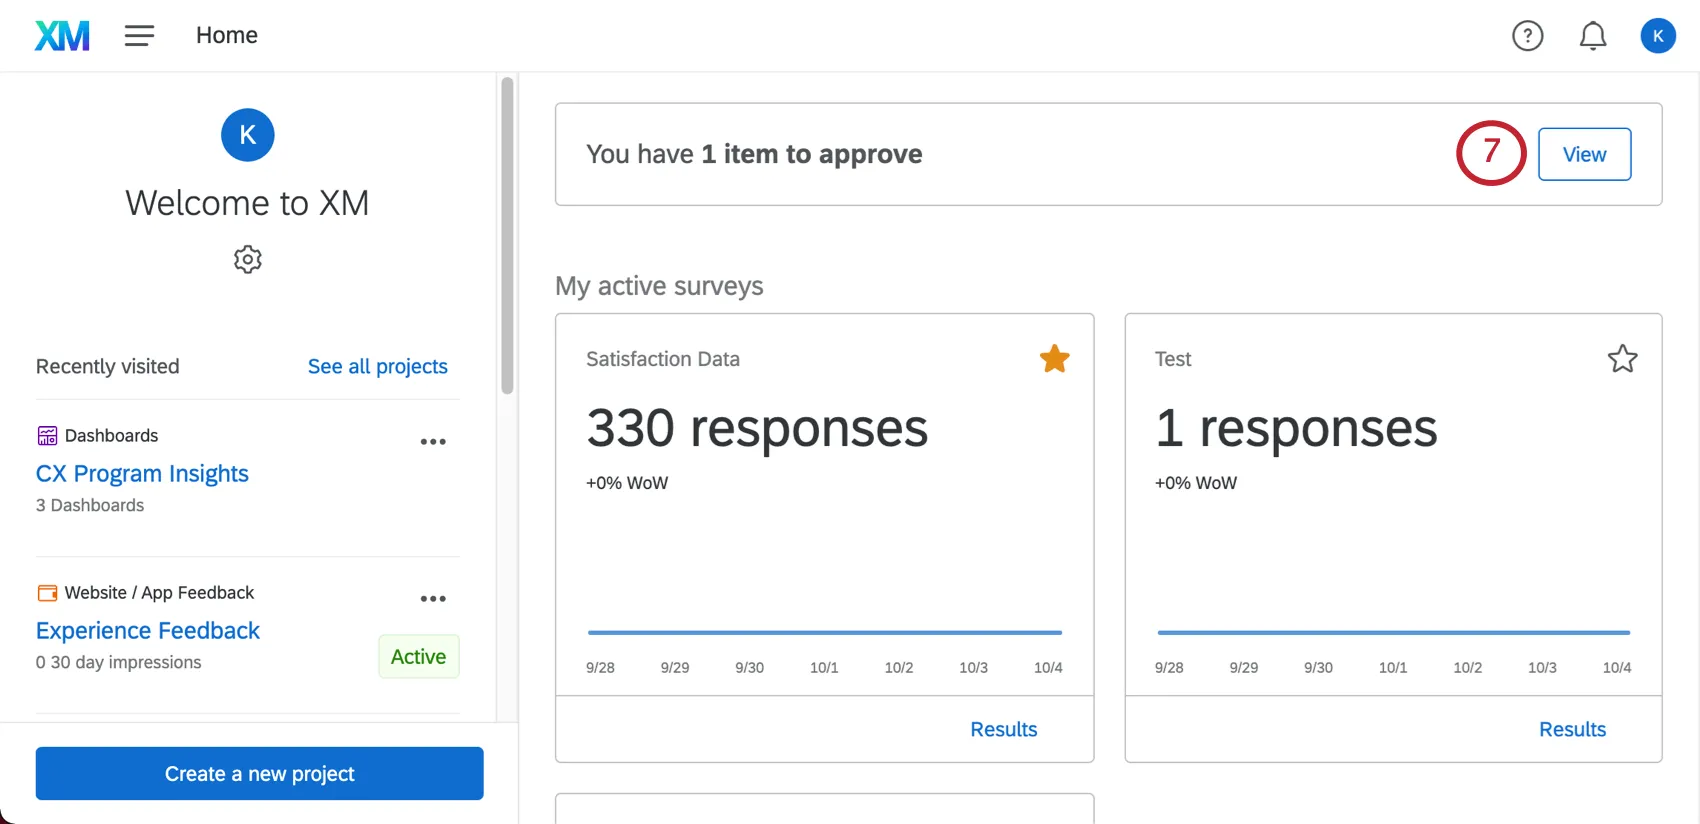Click Create a new project button

pos(259,773)
